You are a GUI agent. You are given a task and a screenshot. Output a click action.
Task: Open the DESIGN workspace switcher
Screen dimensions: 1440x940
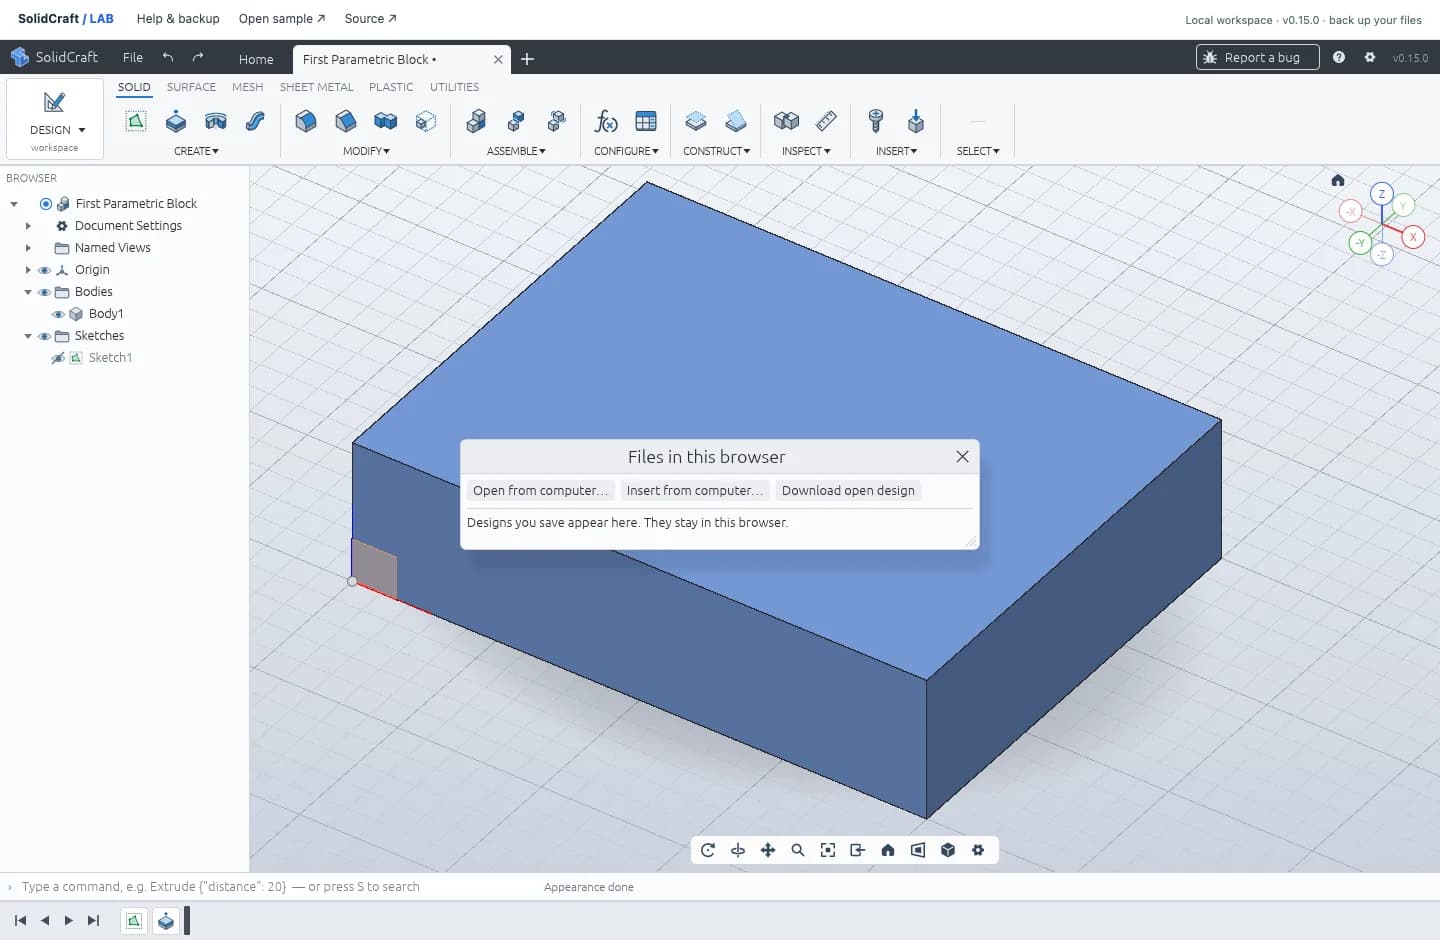click(55, 119)
